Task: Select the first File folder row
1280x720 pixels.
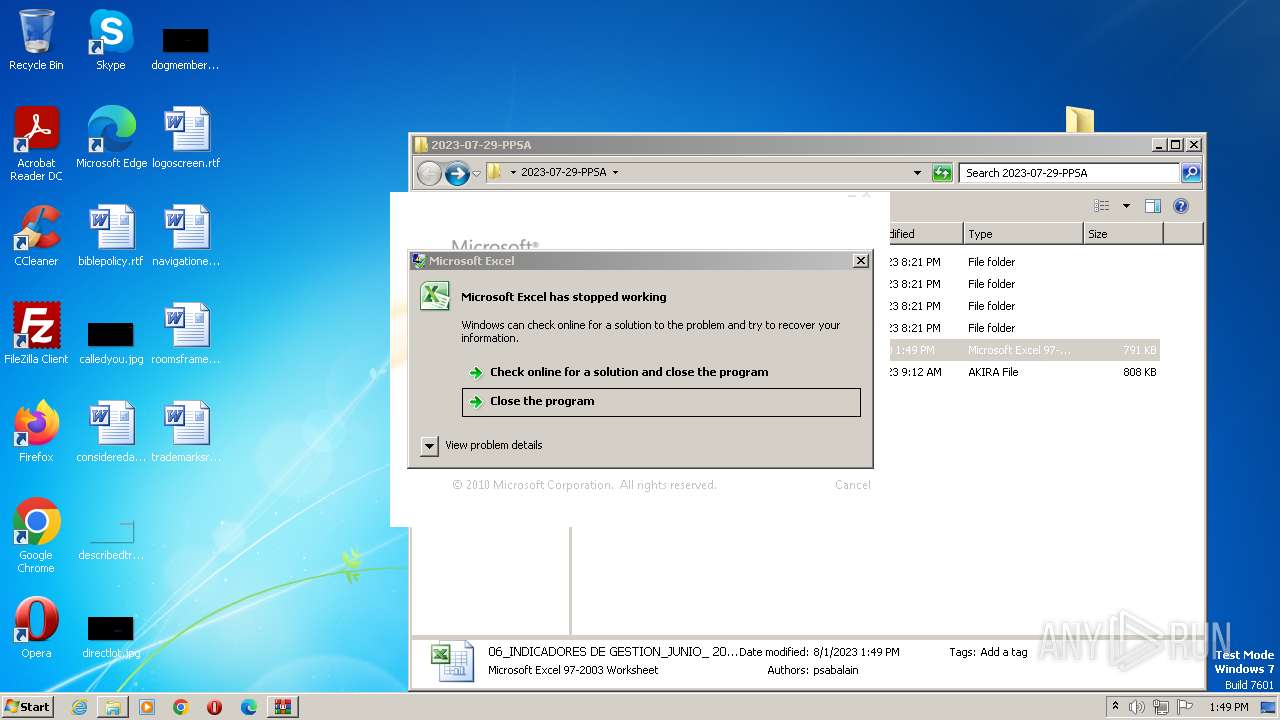Action: pos(1023,262)
